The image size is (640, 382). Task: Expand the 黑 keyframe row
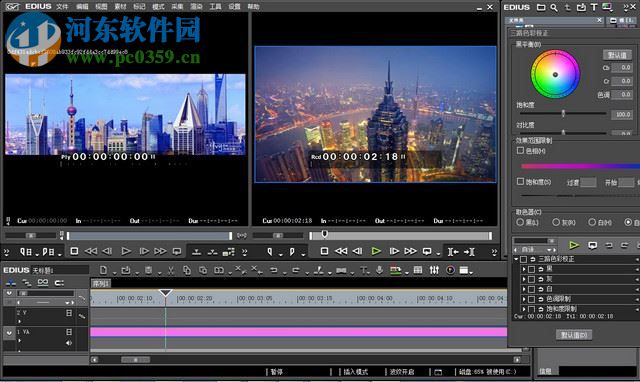524,269
